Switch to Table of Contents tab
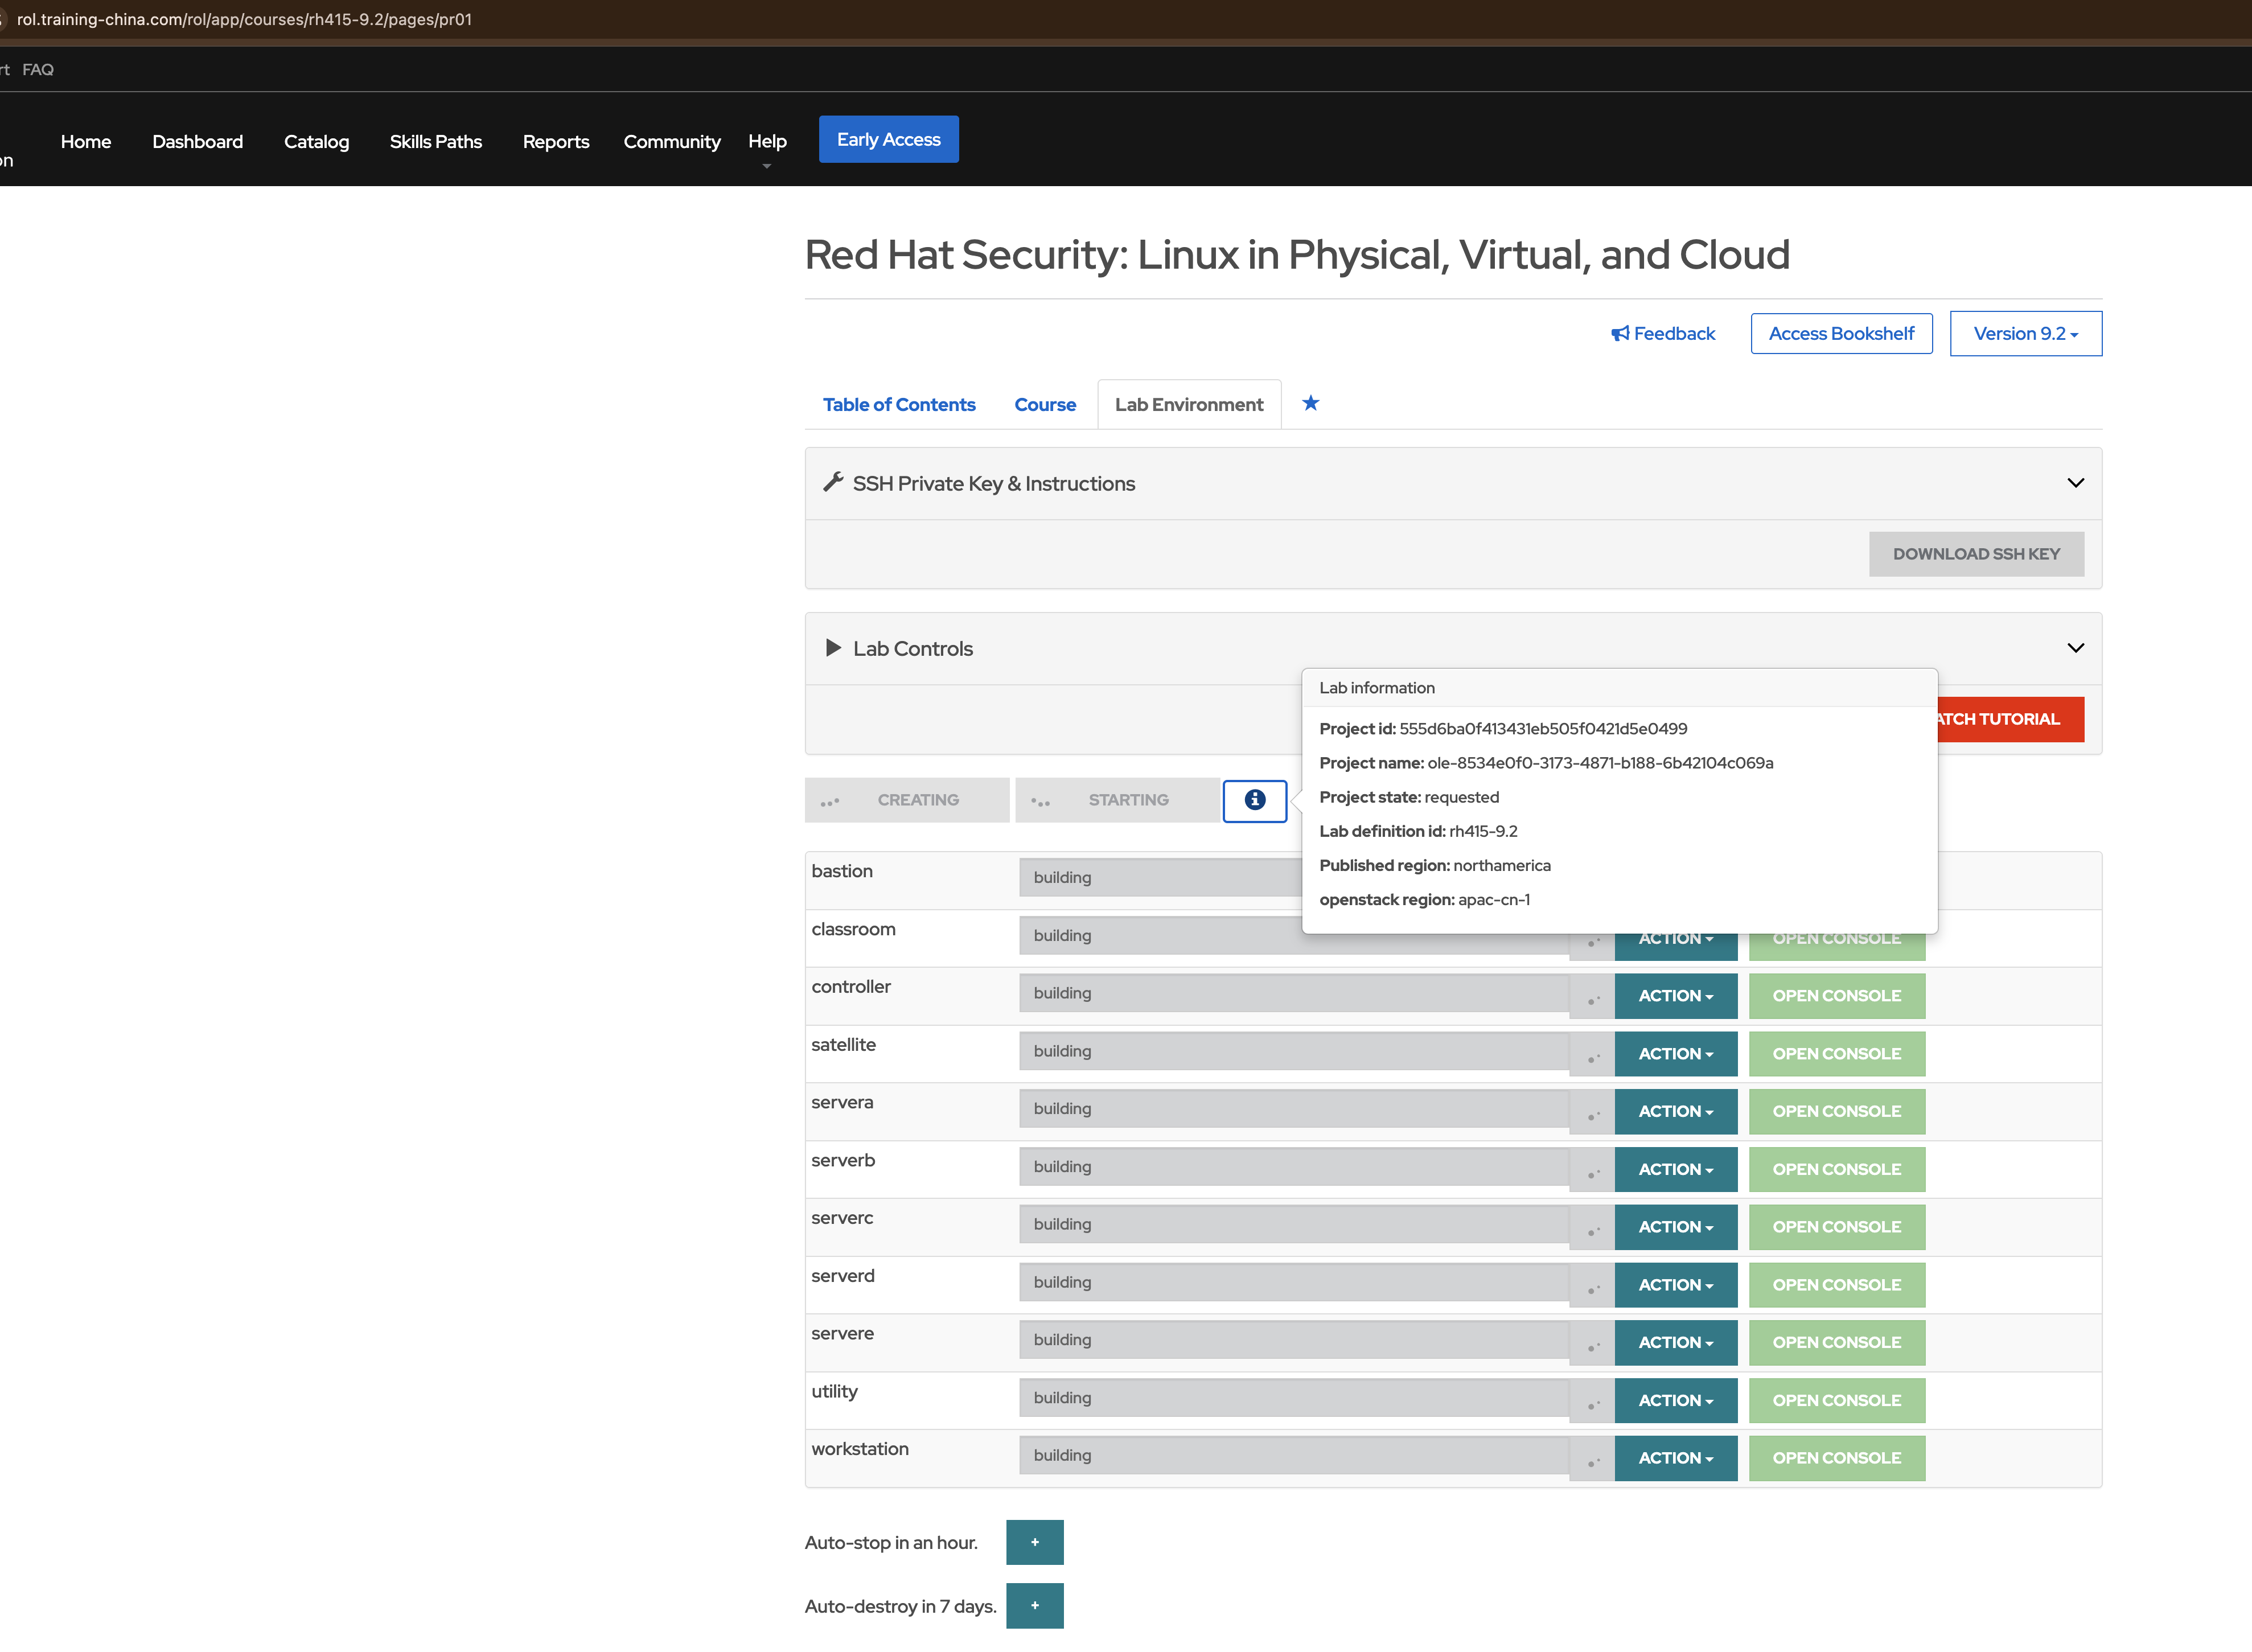Screen dimensions: 2252x1652 point(898,405)
